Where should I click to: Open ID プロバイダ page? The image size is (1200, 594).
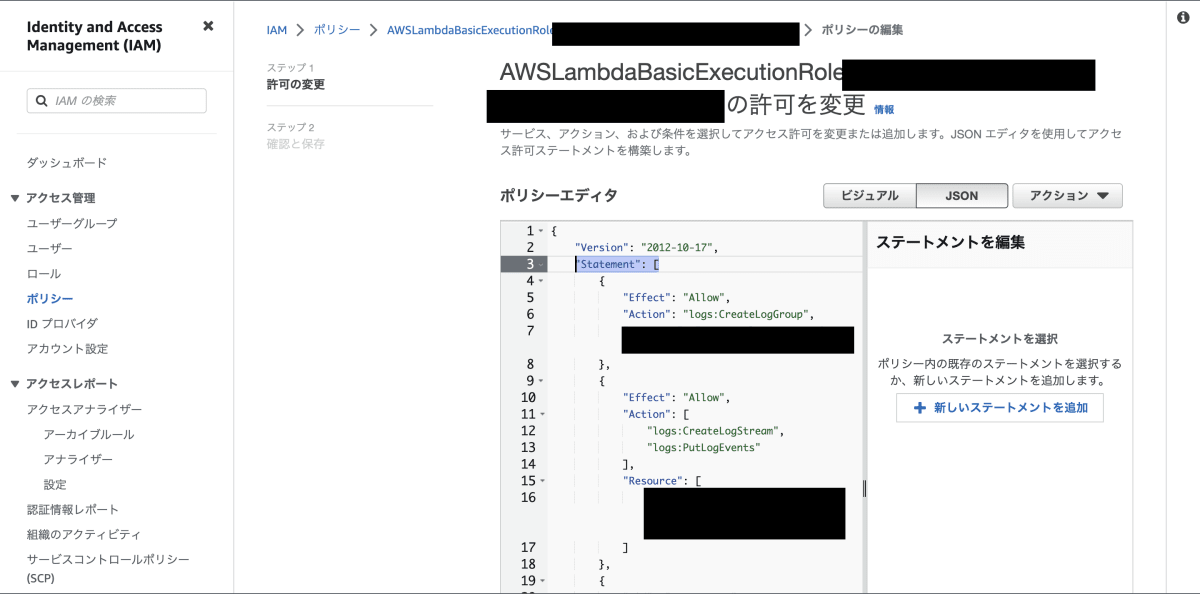(x=62, y=323)
